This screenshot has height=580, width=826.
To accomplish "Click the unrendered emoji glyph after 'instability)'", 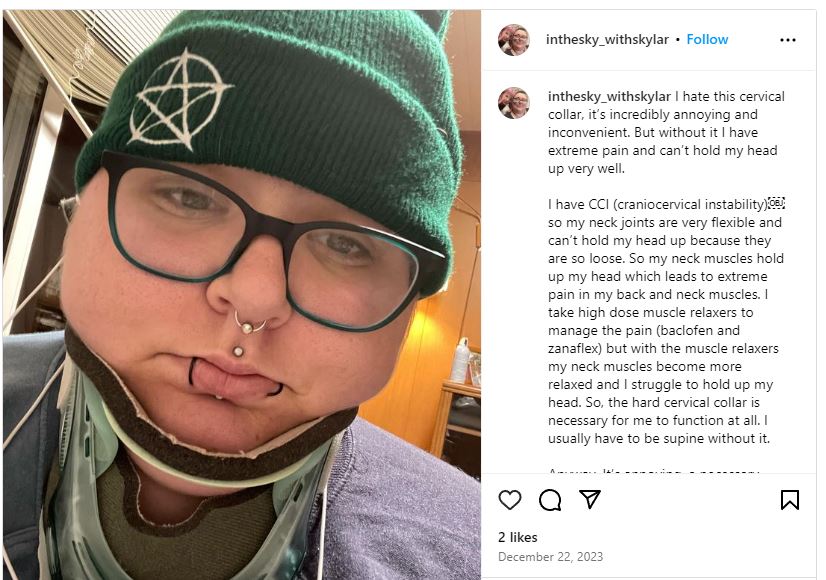I will (x=776, y=203).
